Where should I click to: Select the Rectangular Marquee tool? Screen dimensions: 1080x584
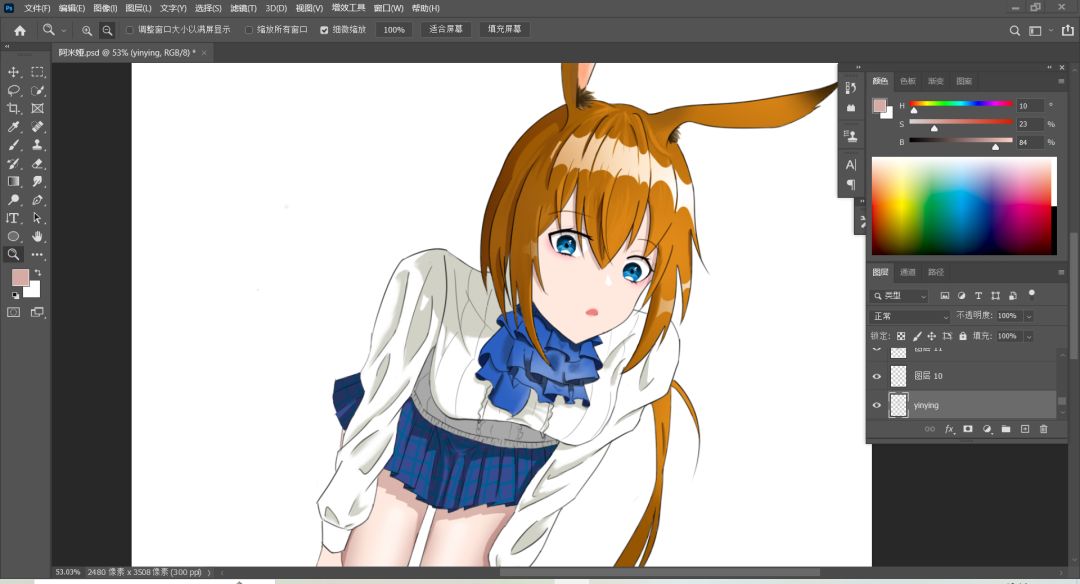(38, 72)
